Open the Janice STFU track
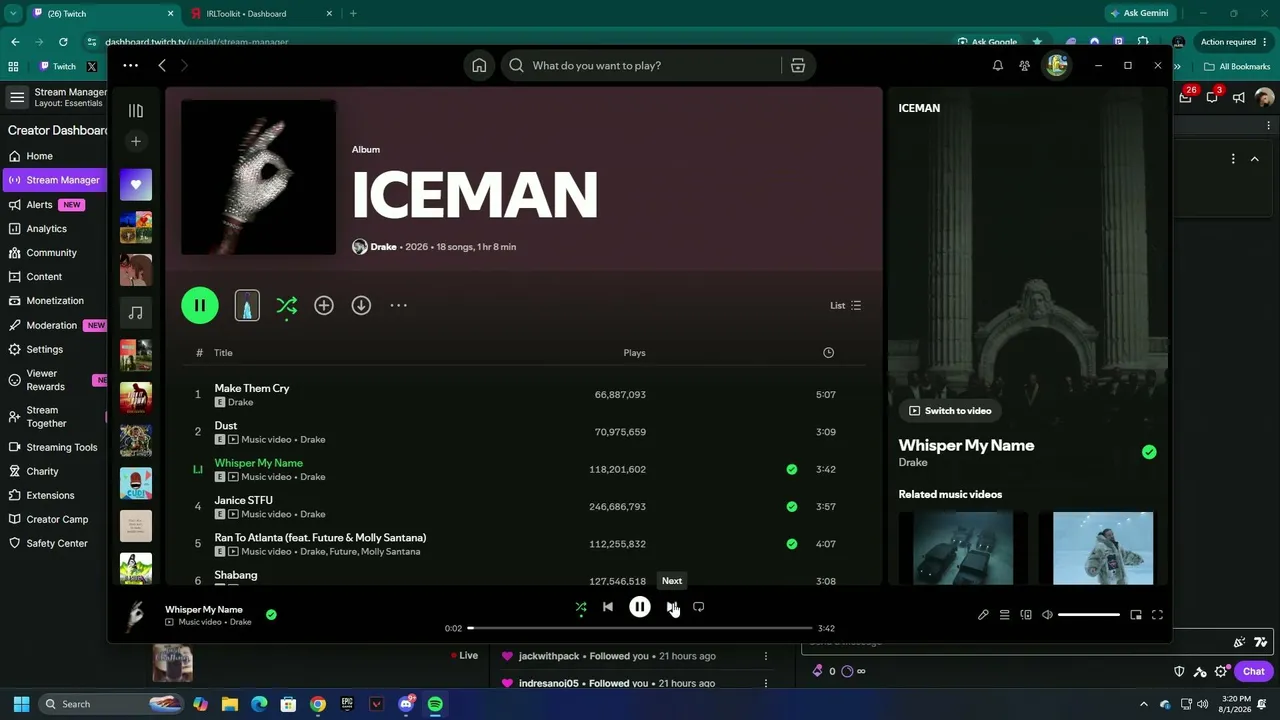 [x=243, y=500]
